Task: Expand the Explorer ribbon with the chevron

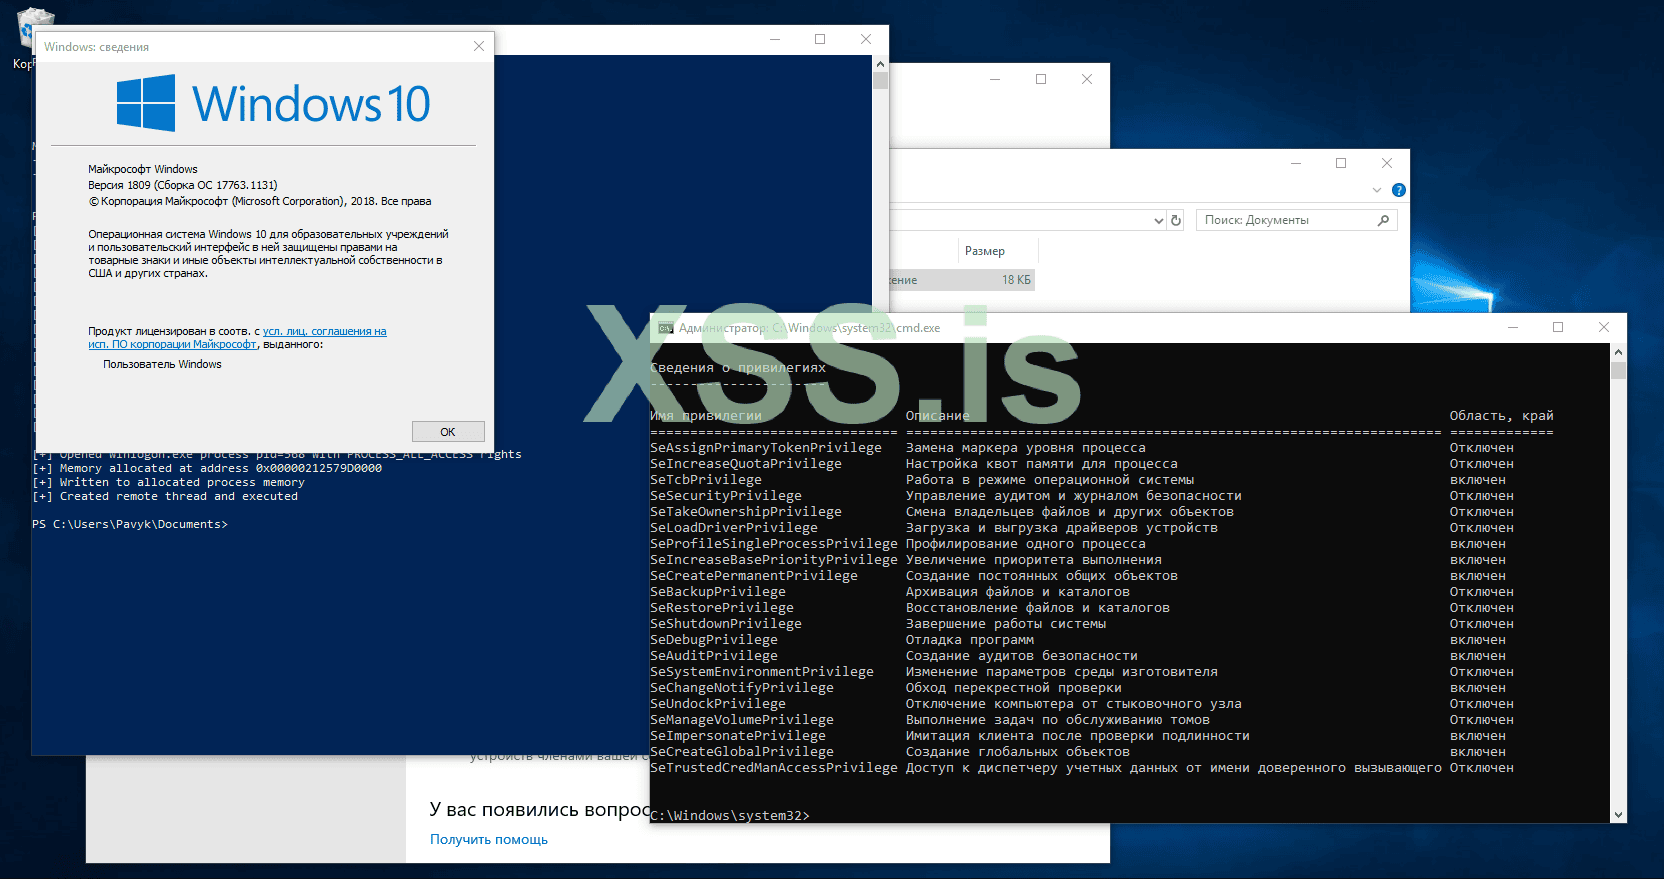Action: coord(1377,190)
